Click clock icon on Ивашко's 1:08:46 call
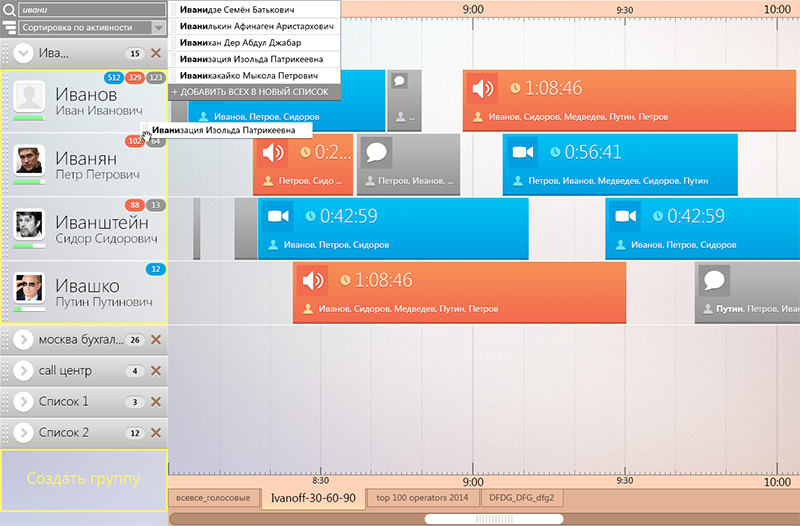This screenshot has height=526, width=800. point(345,280)
